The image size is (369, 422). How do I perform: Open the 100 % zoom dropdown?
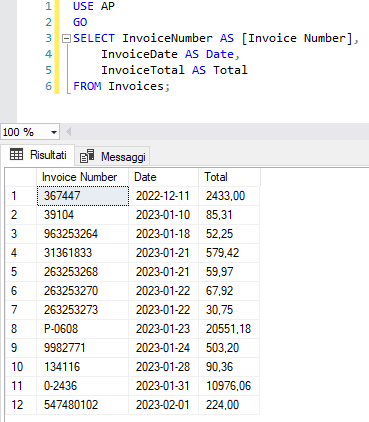click(53, 132)
